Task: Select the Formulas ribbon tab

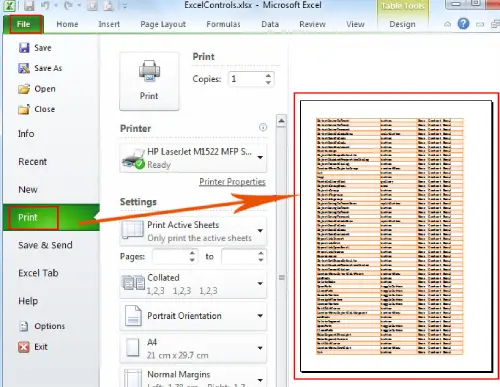Action: click(223, 24)
